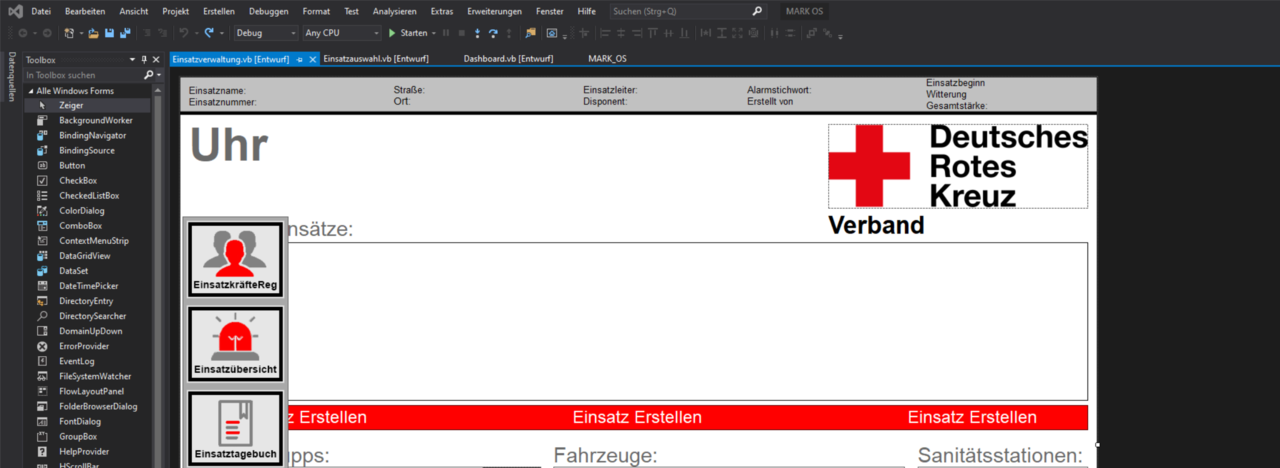Select DateTimePicker in the Toolbox
The height and width of the screenshot is (468, 1280).
click(88, 286)
